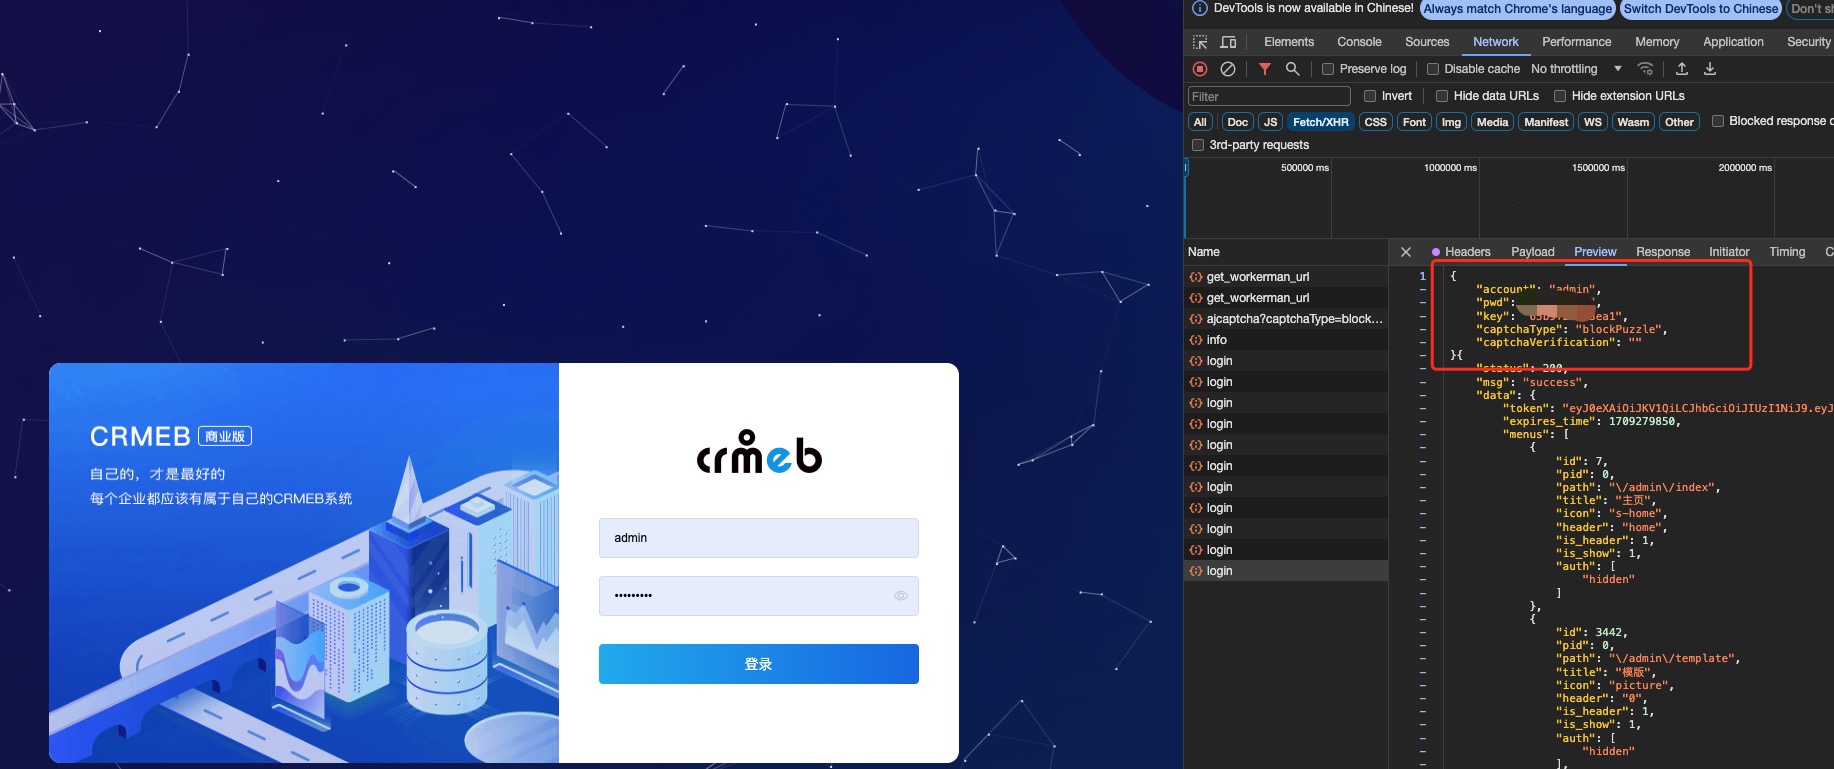Toggle Hide data URLs

coord(1442,96)
